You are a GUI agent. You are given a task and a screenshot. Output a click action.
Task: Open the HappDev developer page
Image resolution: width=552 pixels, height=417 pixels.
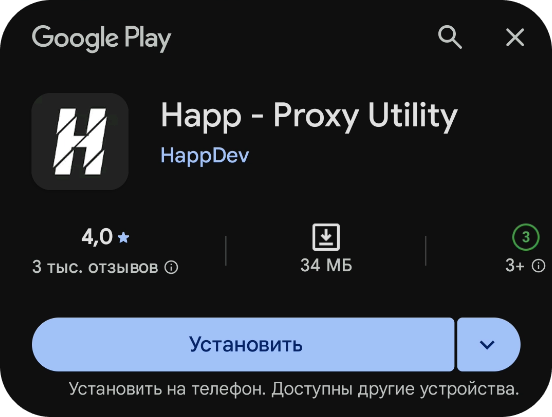click(205, 155)
